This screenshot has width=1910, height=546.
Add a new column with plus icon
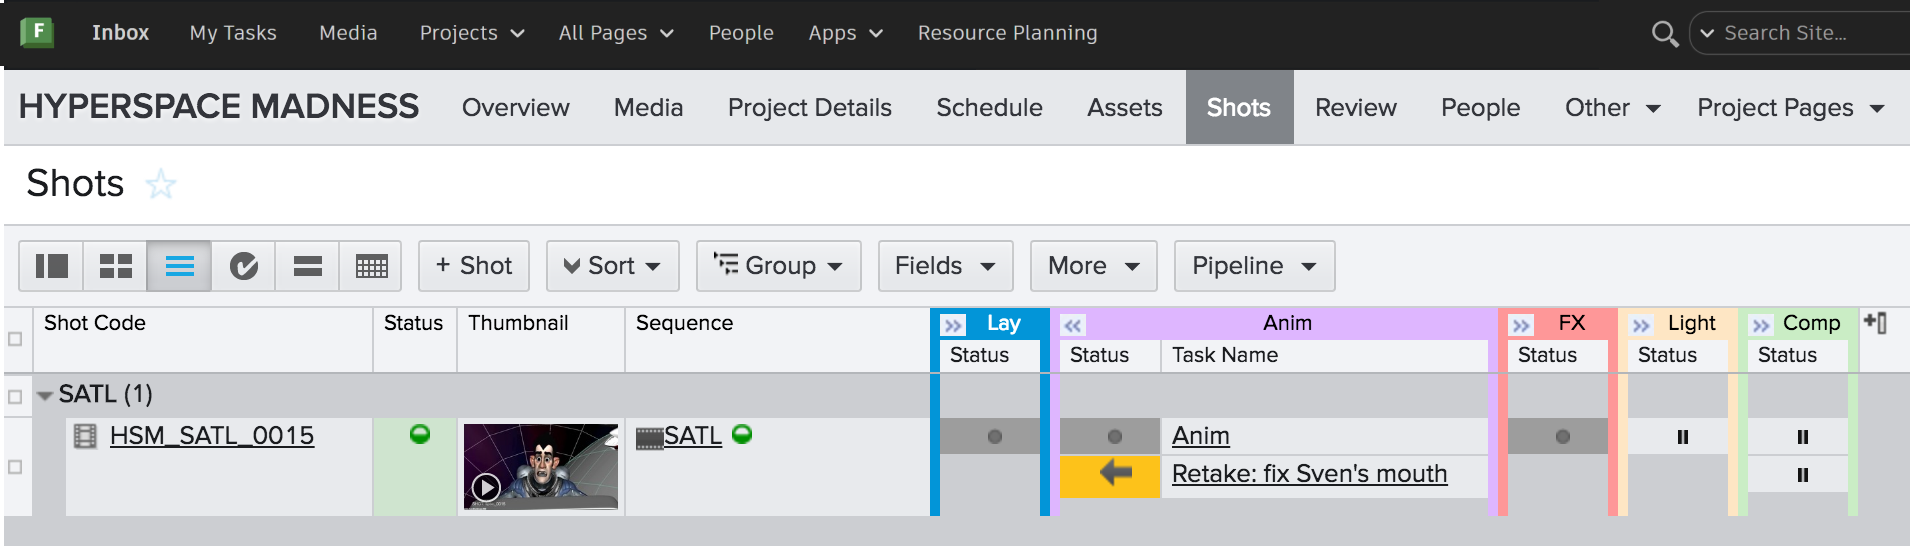[x=1875, y=323]
